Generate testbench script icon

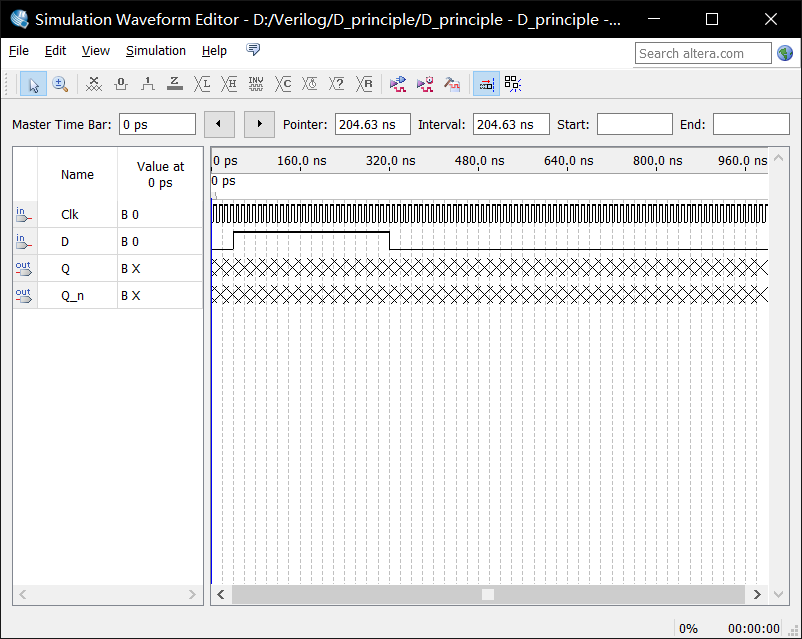452,84
